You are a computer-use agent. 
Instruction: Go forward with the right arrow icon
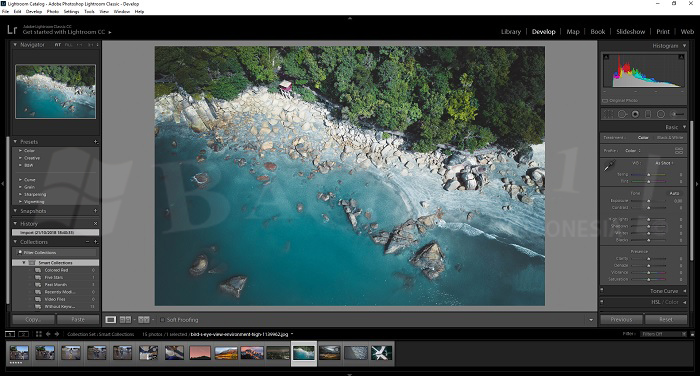(57, 334)
